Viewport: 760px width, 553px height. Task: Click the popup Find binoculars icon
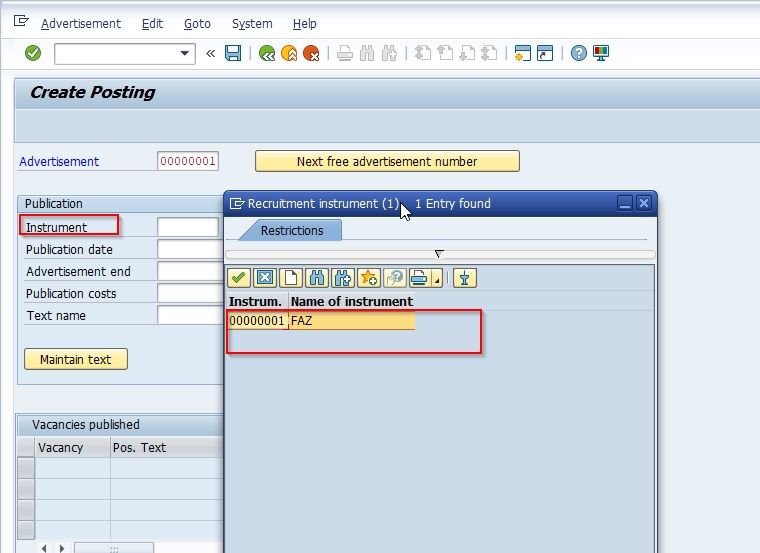(317, 278)
